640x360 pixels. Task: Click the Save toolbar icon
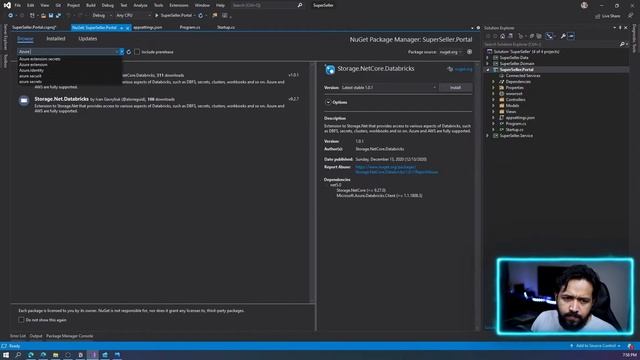click(51, 16)
